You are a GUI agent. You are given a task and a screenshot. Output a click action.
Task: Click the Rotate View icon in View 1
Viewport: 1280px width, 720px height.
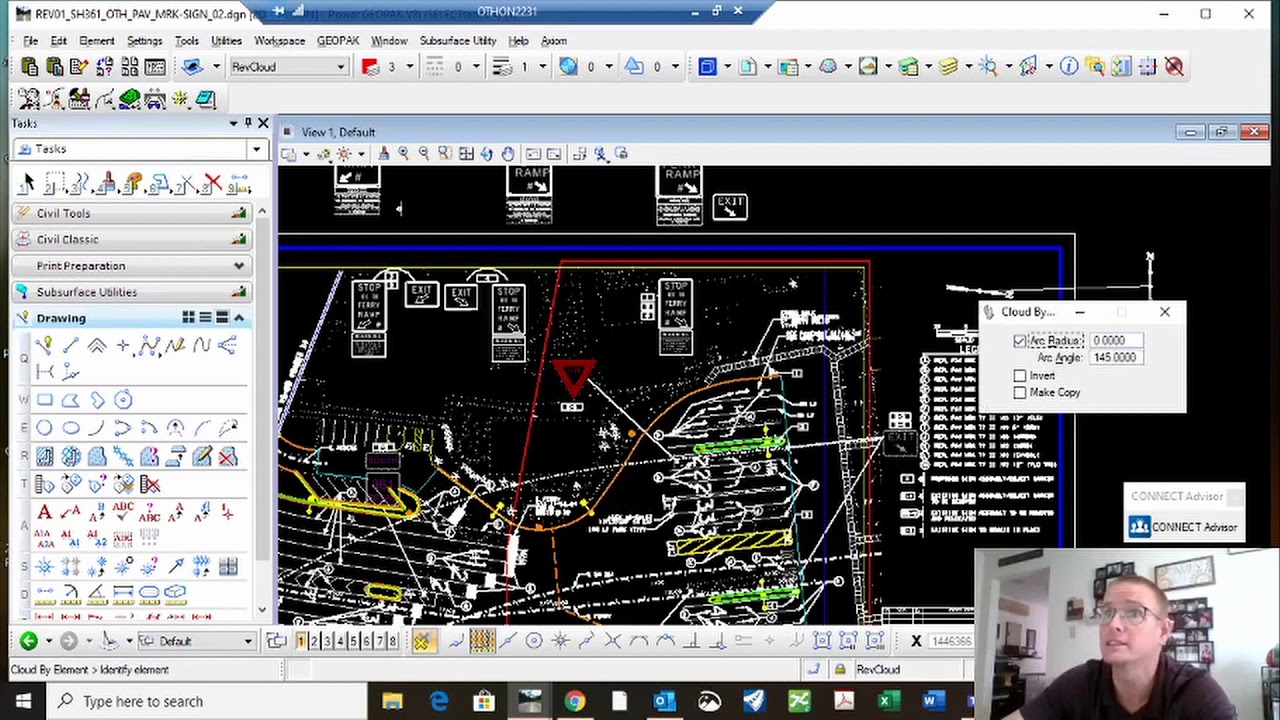(x=487, y=153)
